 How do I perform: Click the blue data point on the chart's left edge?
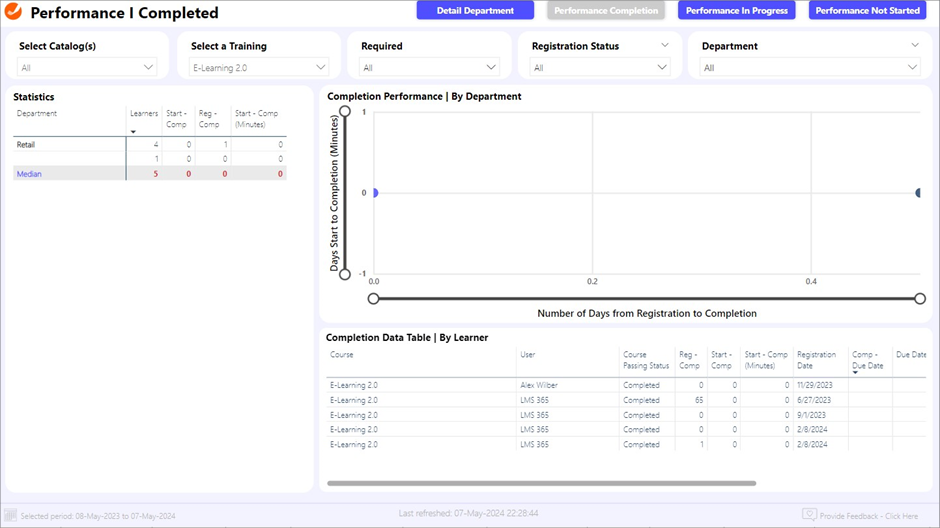[x=374, y=193]
